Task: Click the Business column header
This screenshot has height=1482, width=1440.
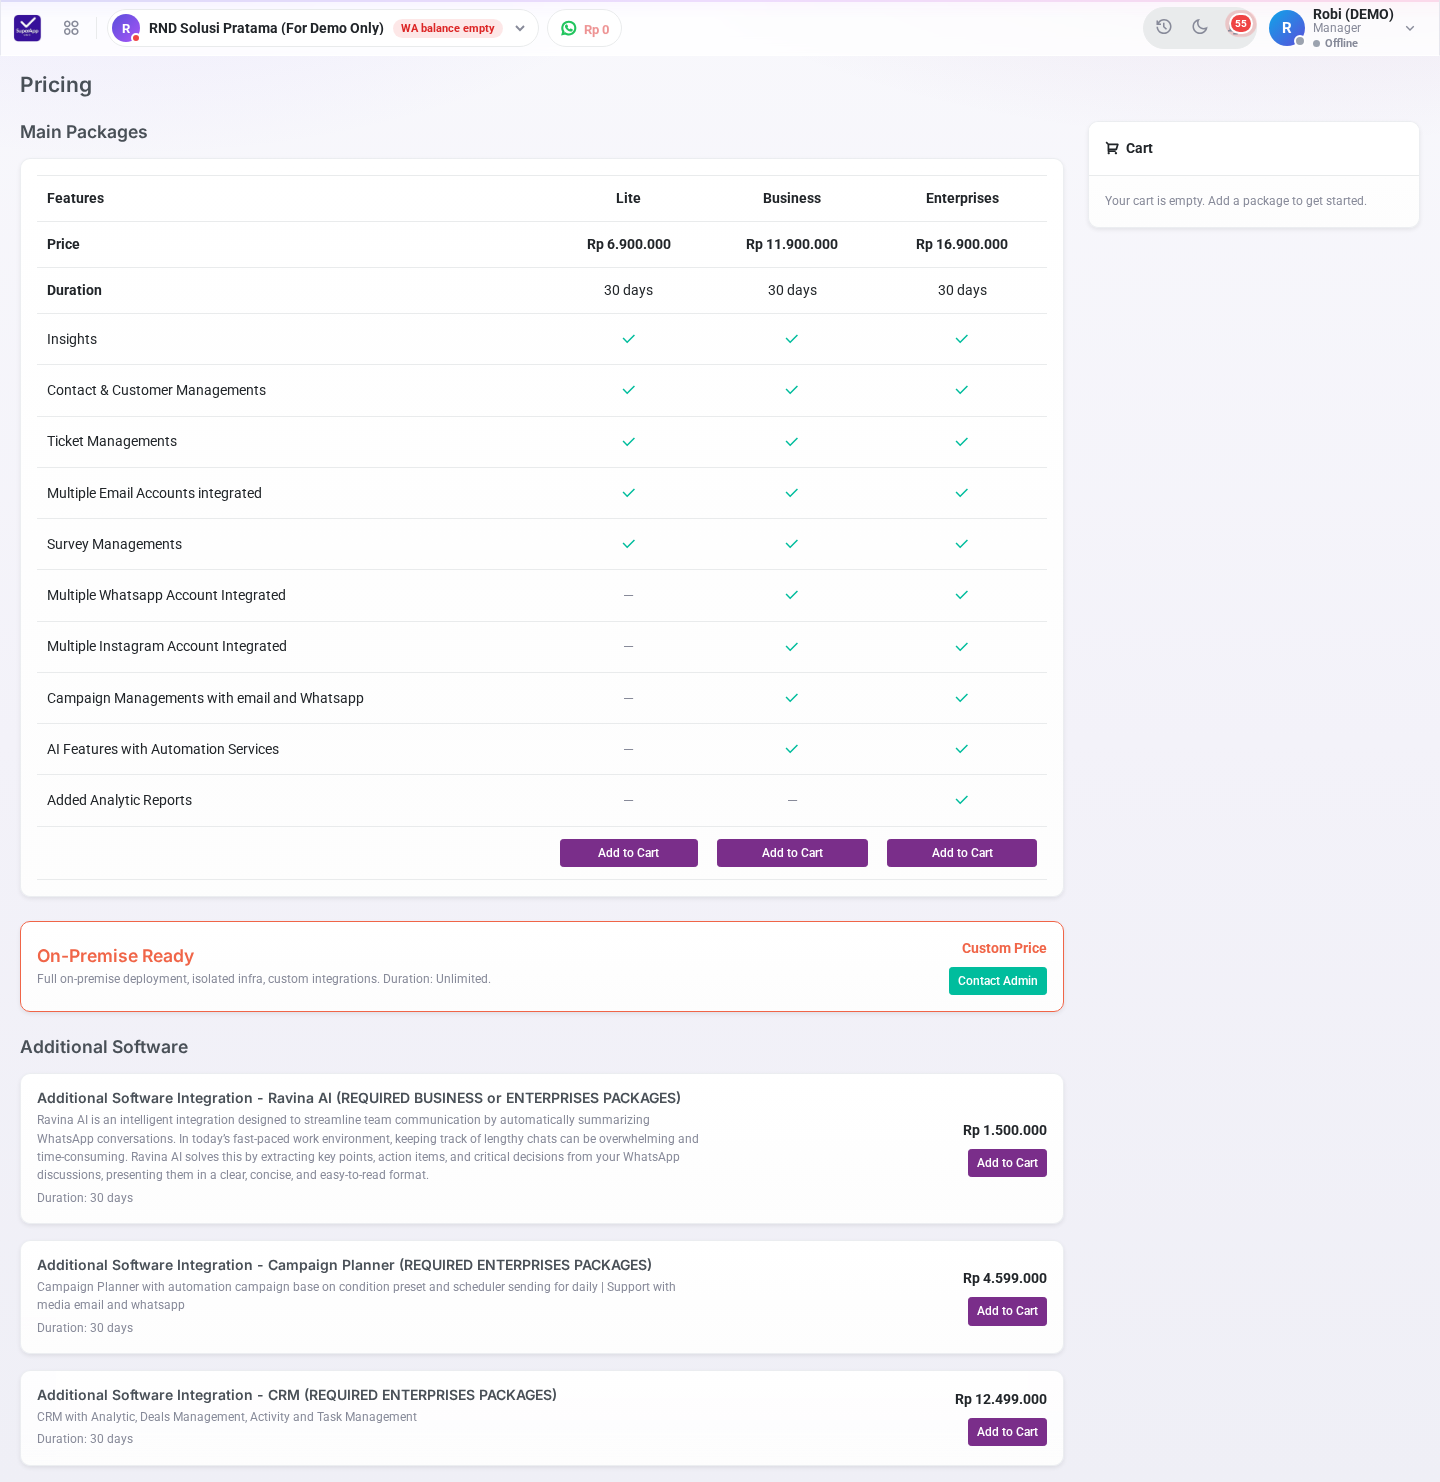Action: 792,198
